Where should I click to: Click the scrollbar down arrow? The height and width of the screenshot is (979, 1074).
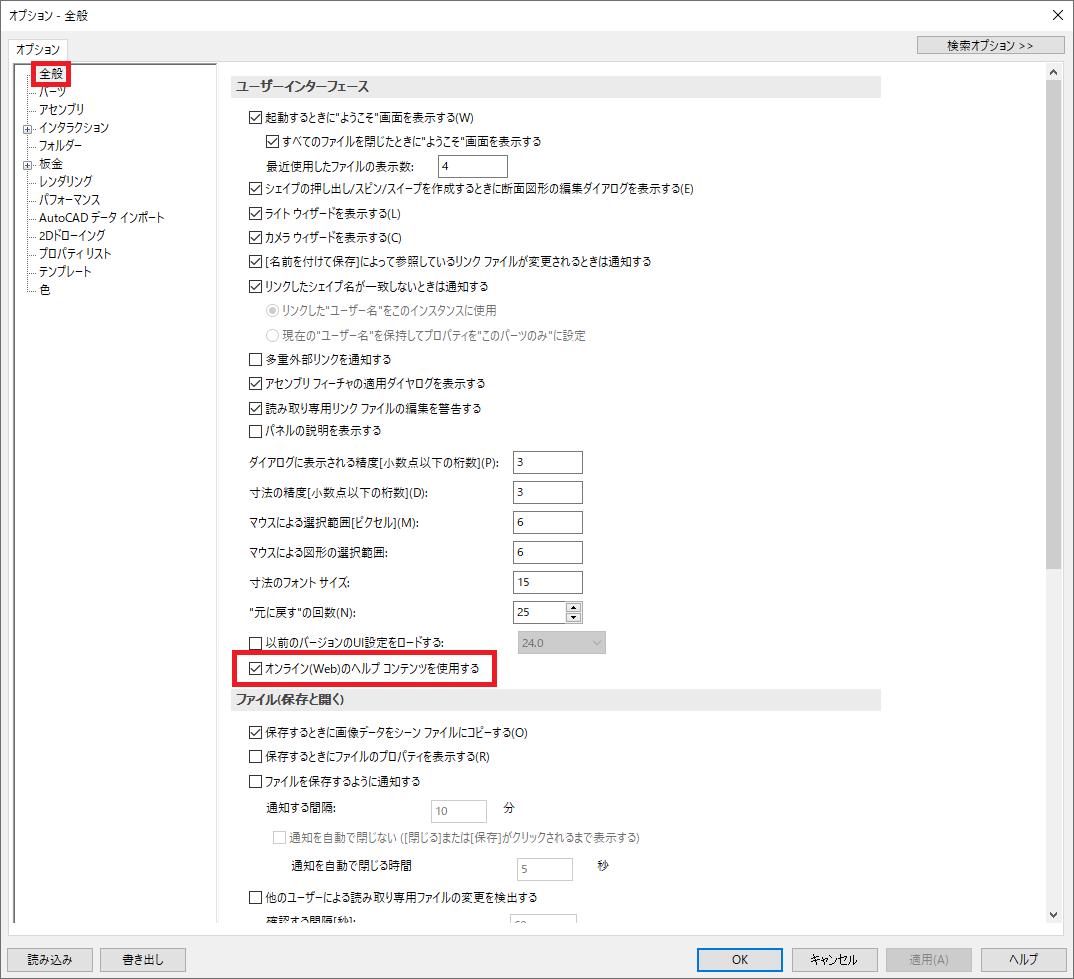pos(1054,913)
